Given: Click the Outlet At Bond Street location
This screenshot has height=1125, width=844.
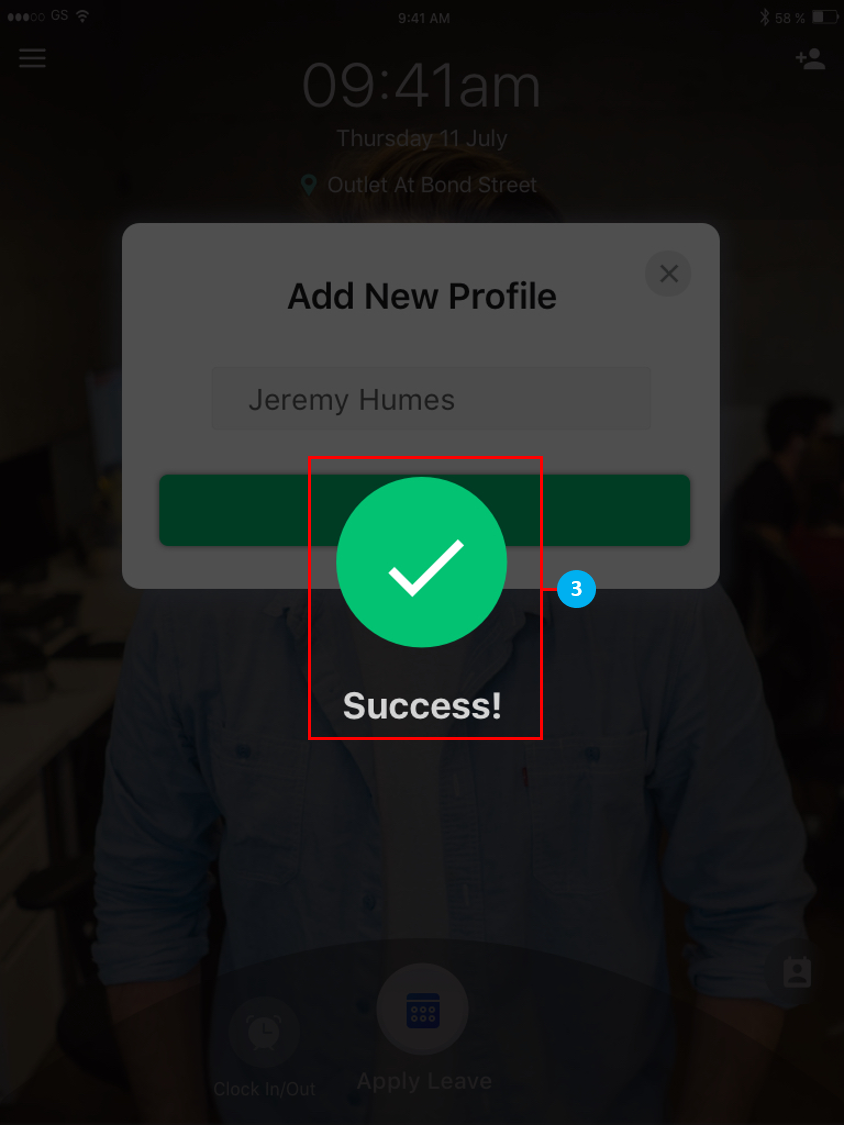Looking at the screenshot, I should [x=431, y=185].
